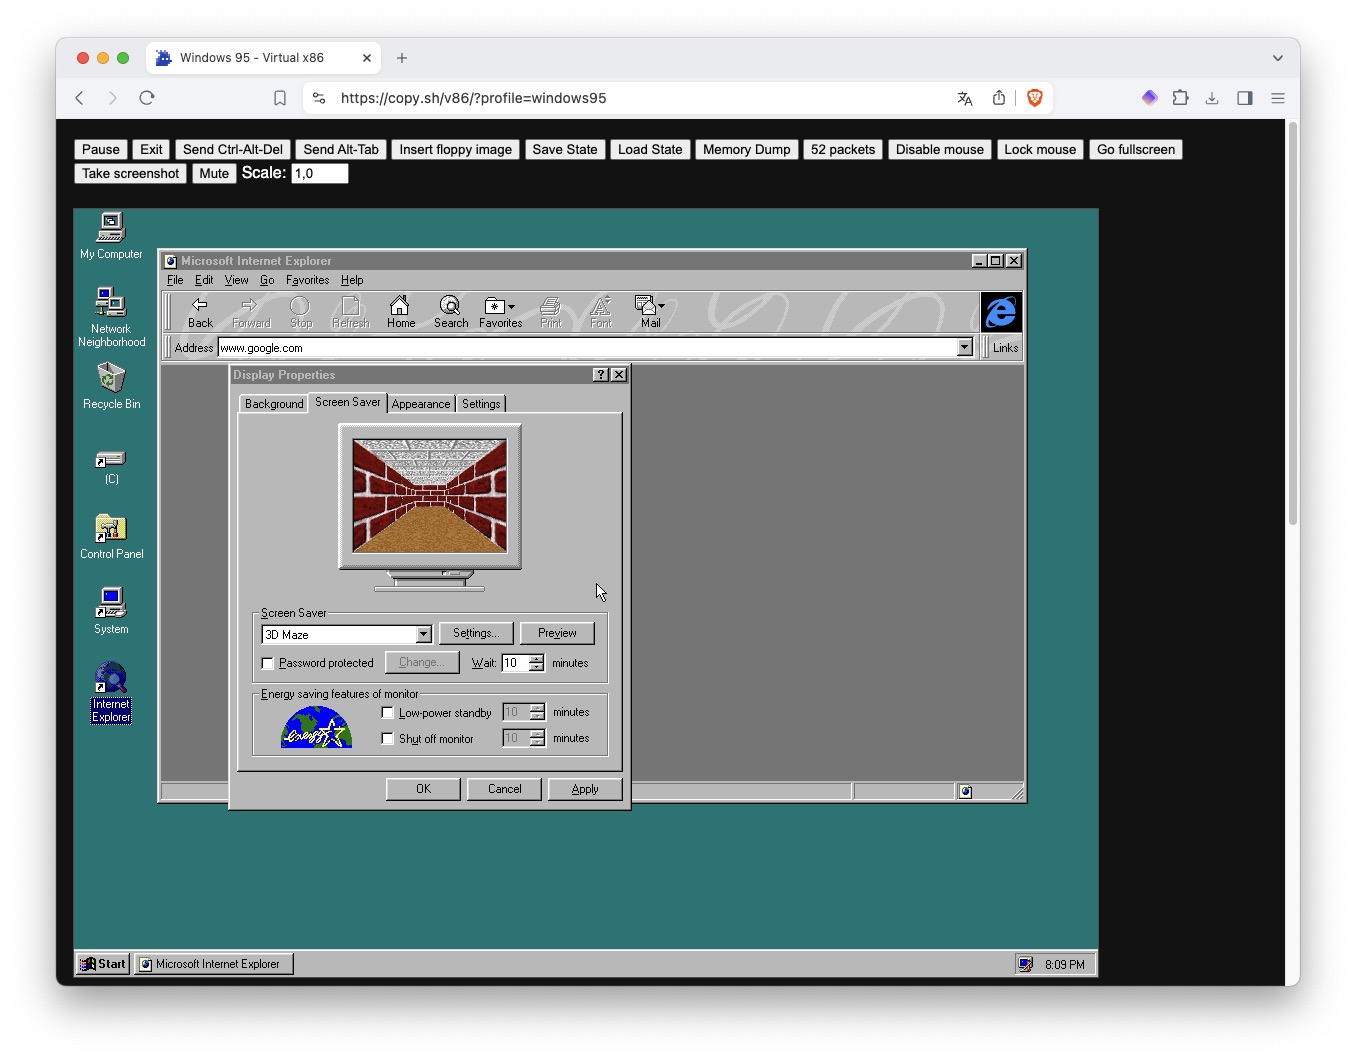This screenshot has width=1356, height=1060.
Task: Select the Print icon
Action: 550,312
